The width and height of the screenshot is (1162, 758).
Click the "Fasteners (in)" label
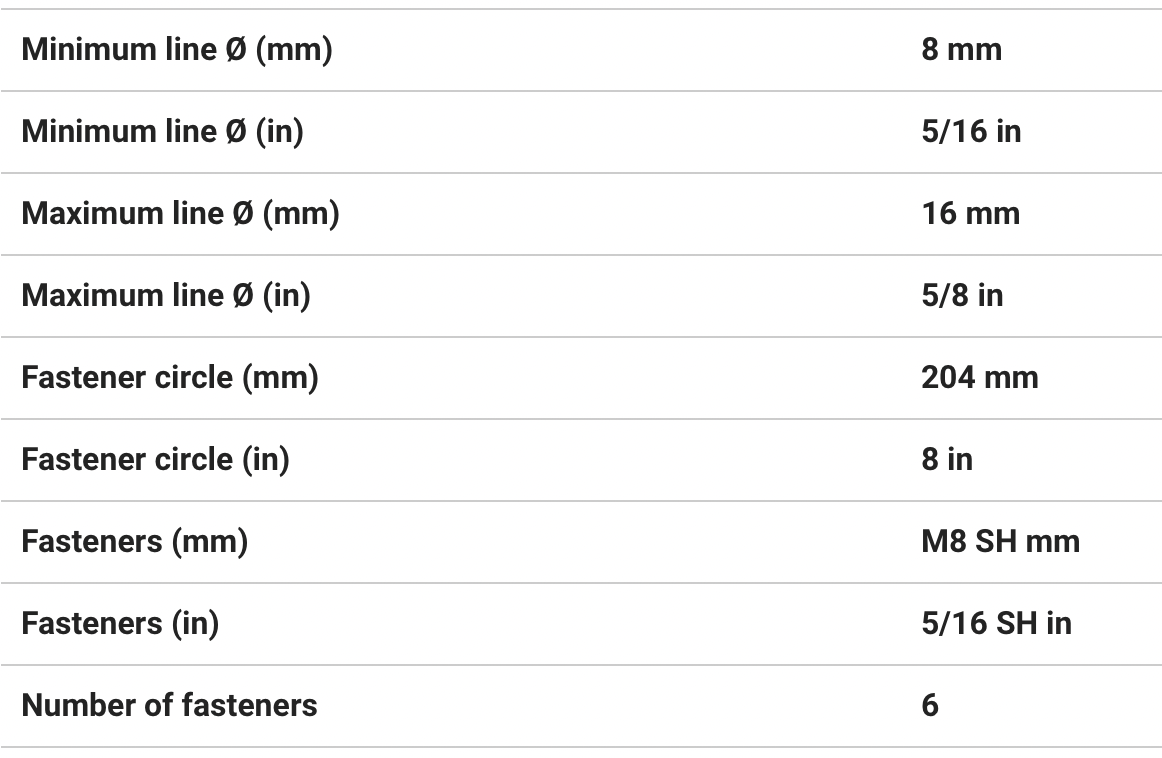click(x=120, y=624)
